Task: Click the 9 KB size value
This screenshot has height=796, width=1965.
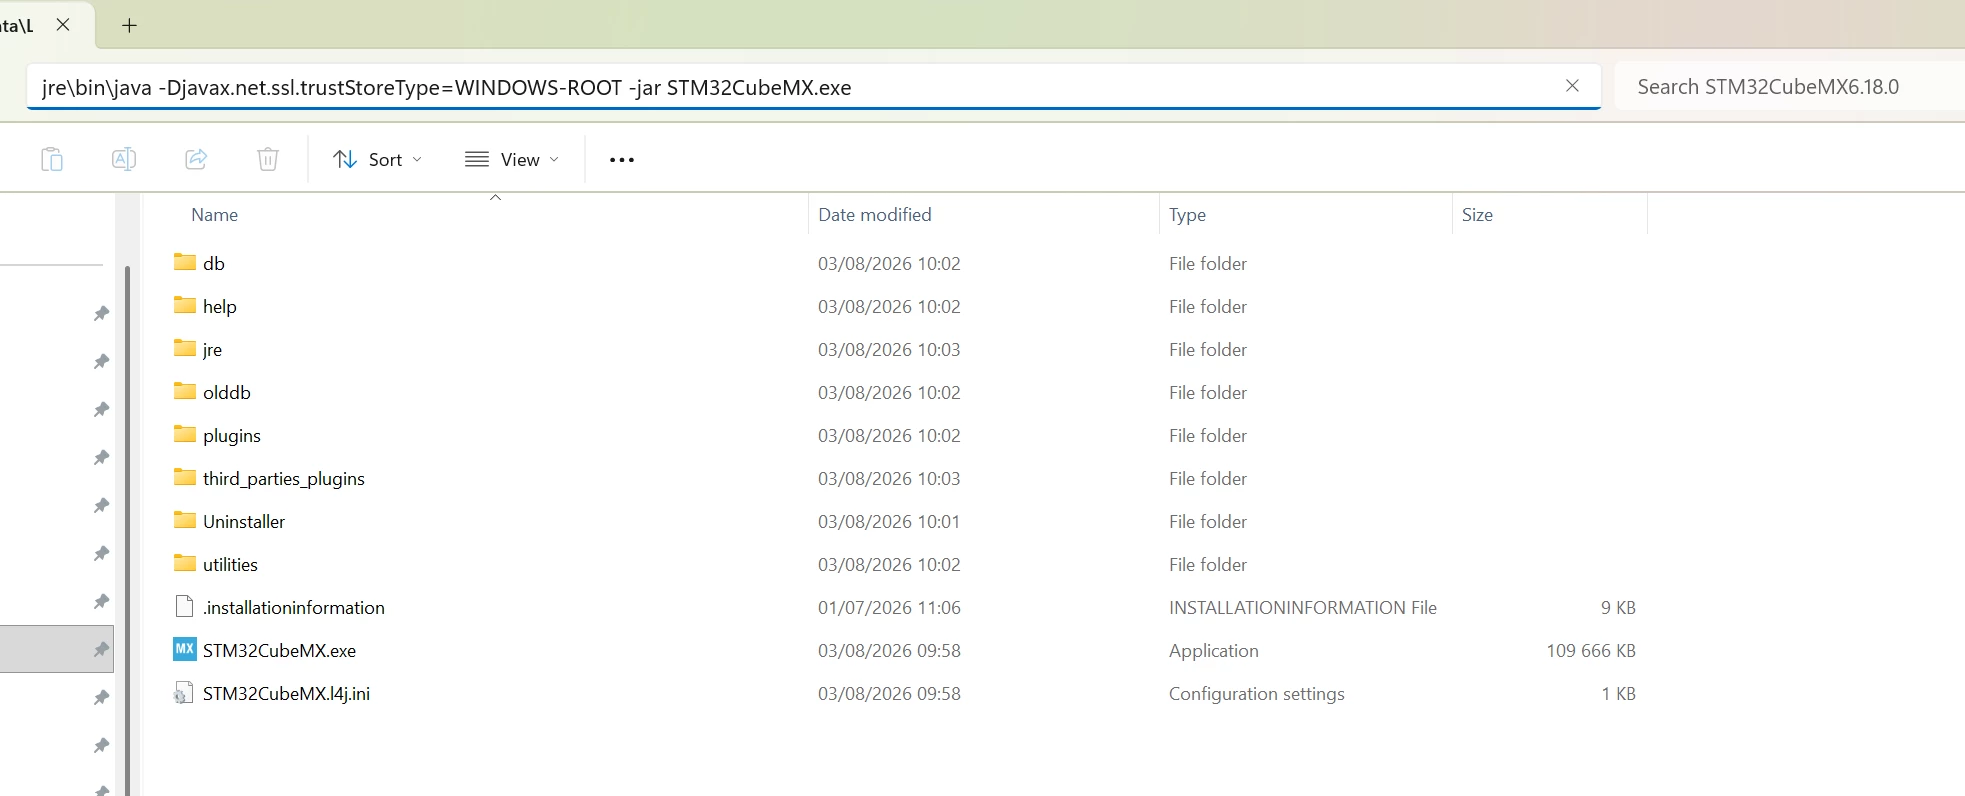Action: click(x=1618, y=608)
